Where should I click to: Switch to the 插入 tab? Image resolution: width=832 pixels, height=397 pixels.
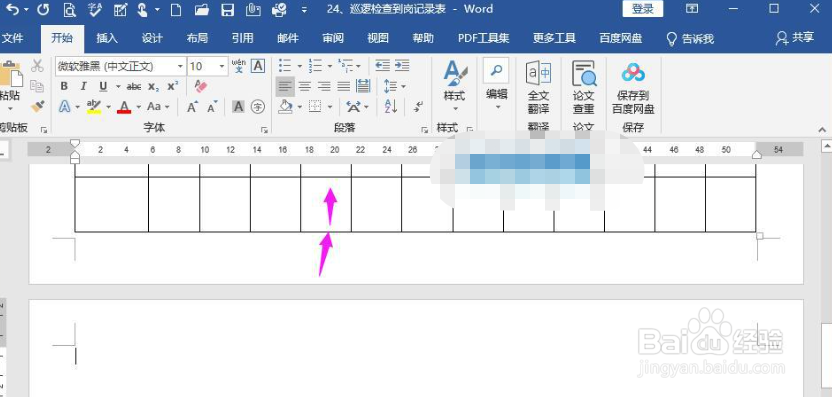point(107,38)
